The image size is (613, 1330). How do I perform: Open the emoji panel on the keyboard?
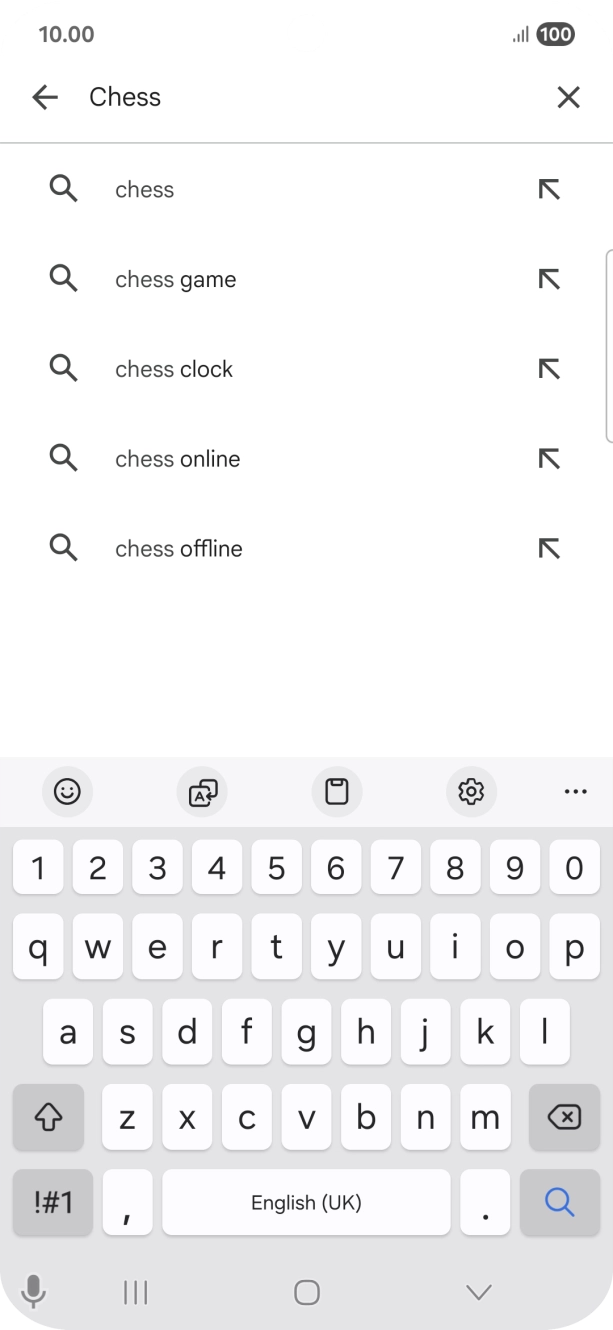pos(66,792)
